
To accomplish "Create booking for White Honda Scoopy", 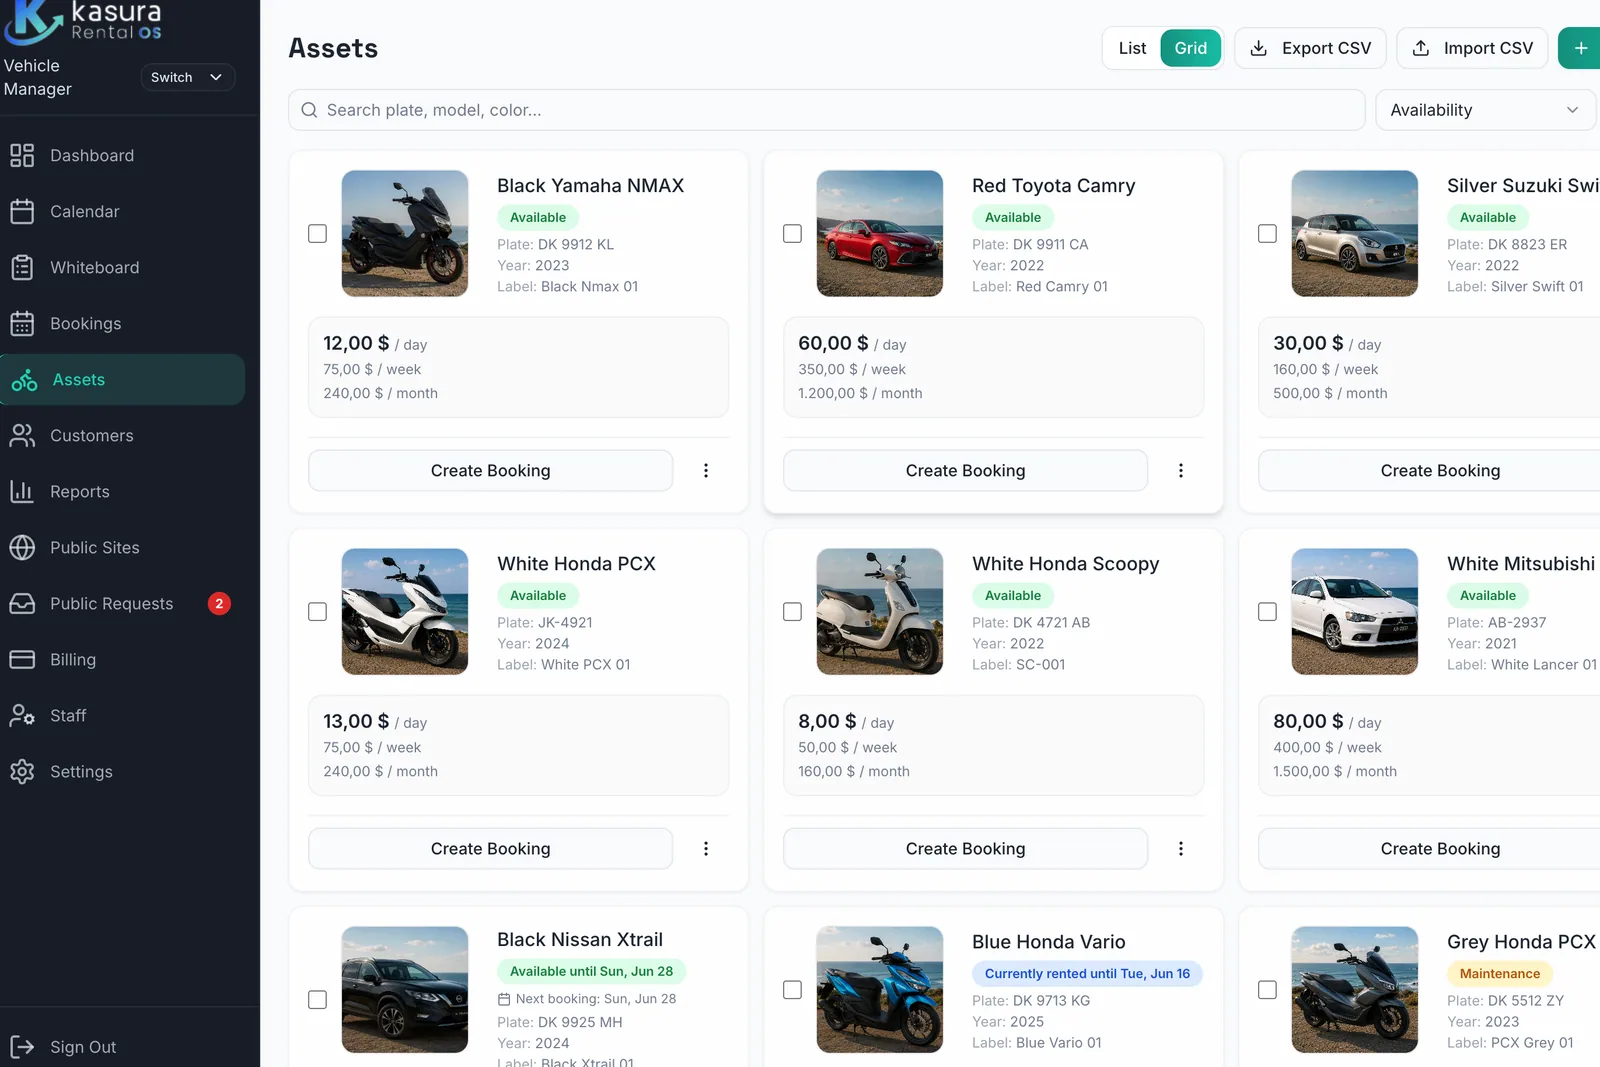I will coord(965,848).
